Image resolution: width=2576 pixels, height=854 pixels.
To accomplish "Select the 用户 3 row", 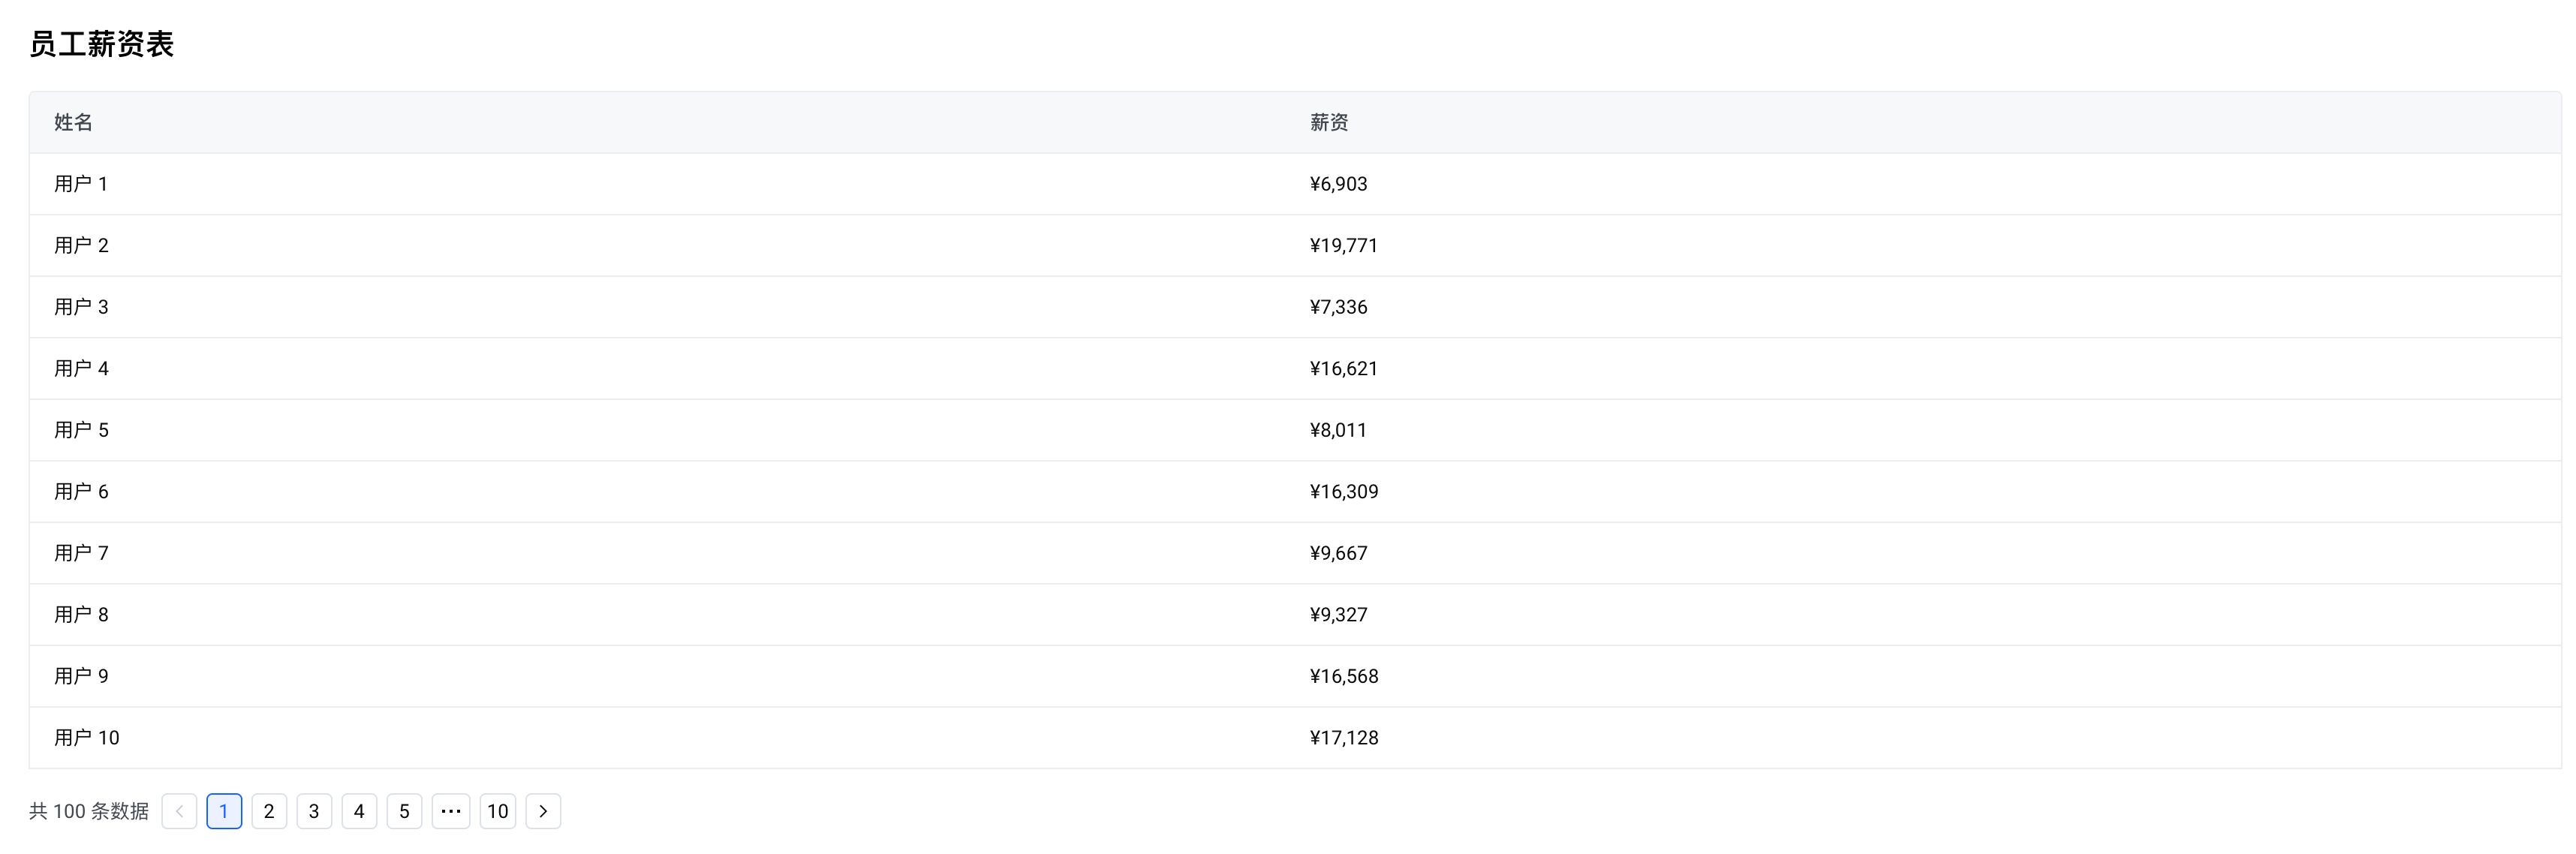I will [81, 307].
